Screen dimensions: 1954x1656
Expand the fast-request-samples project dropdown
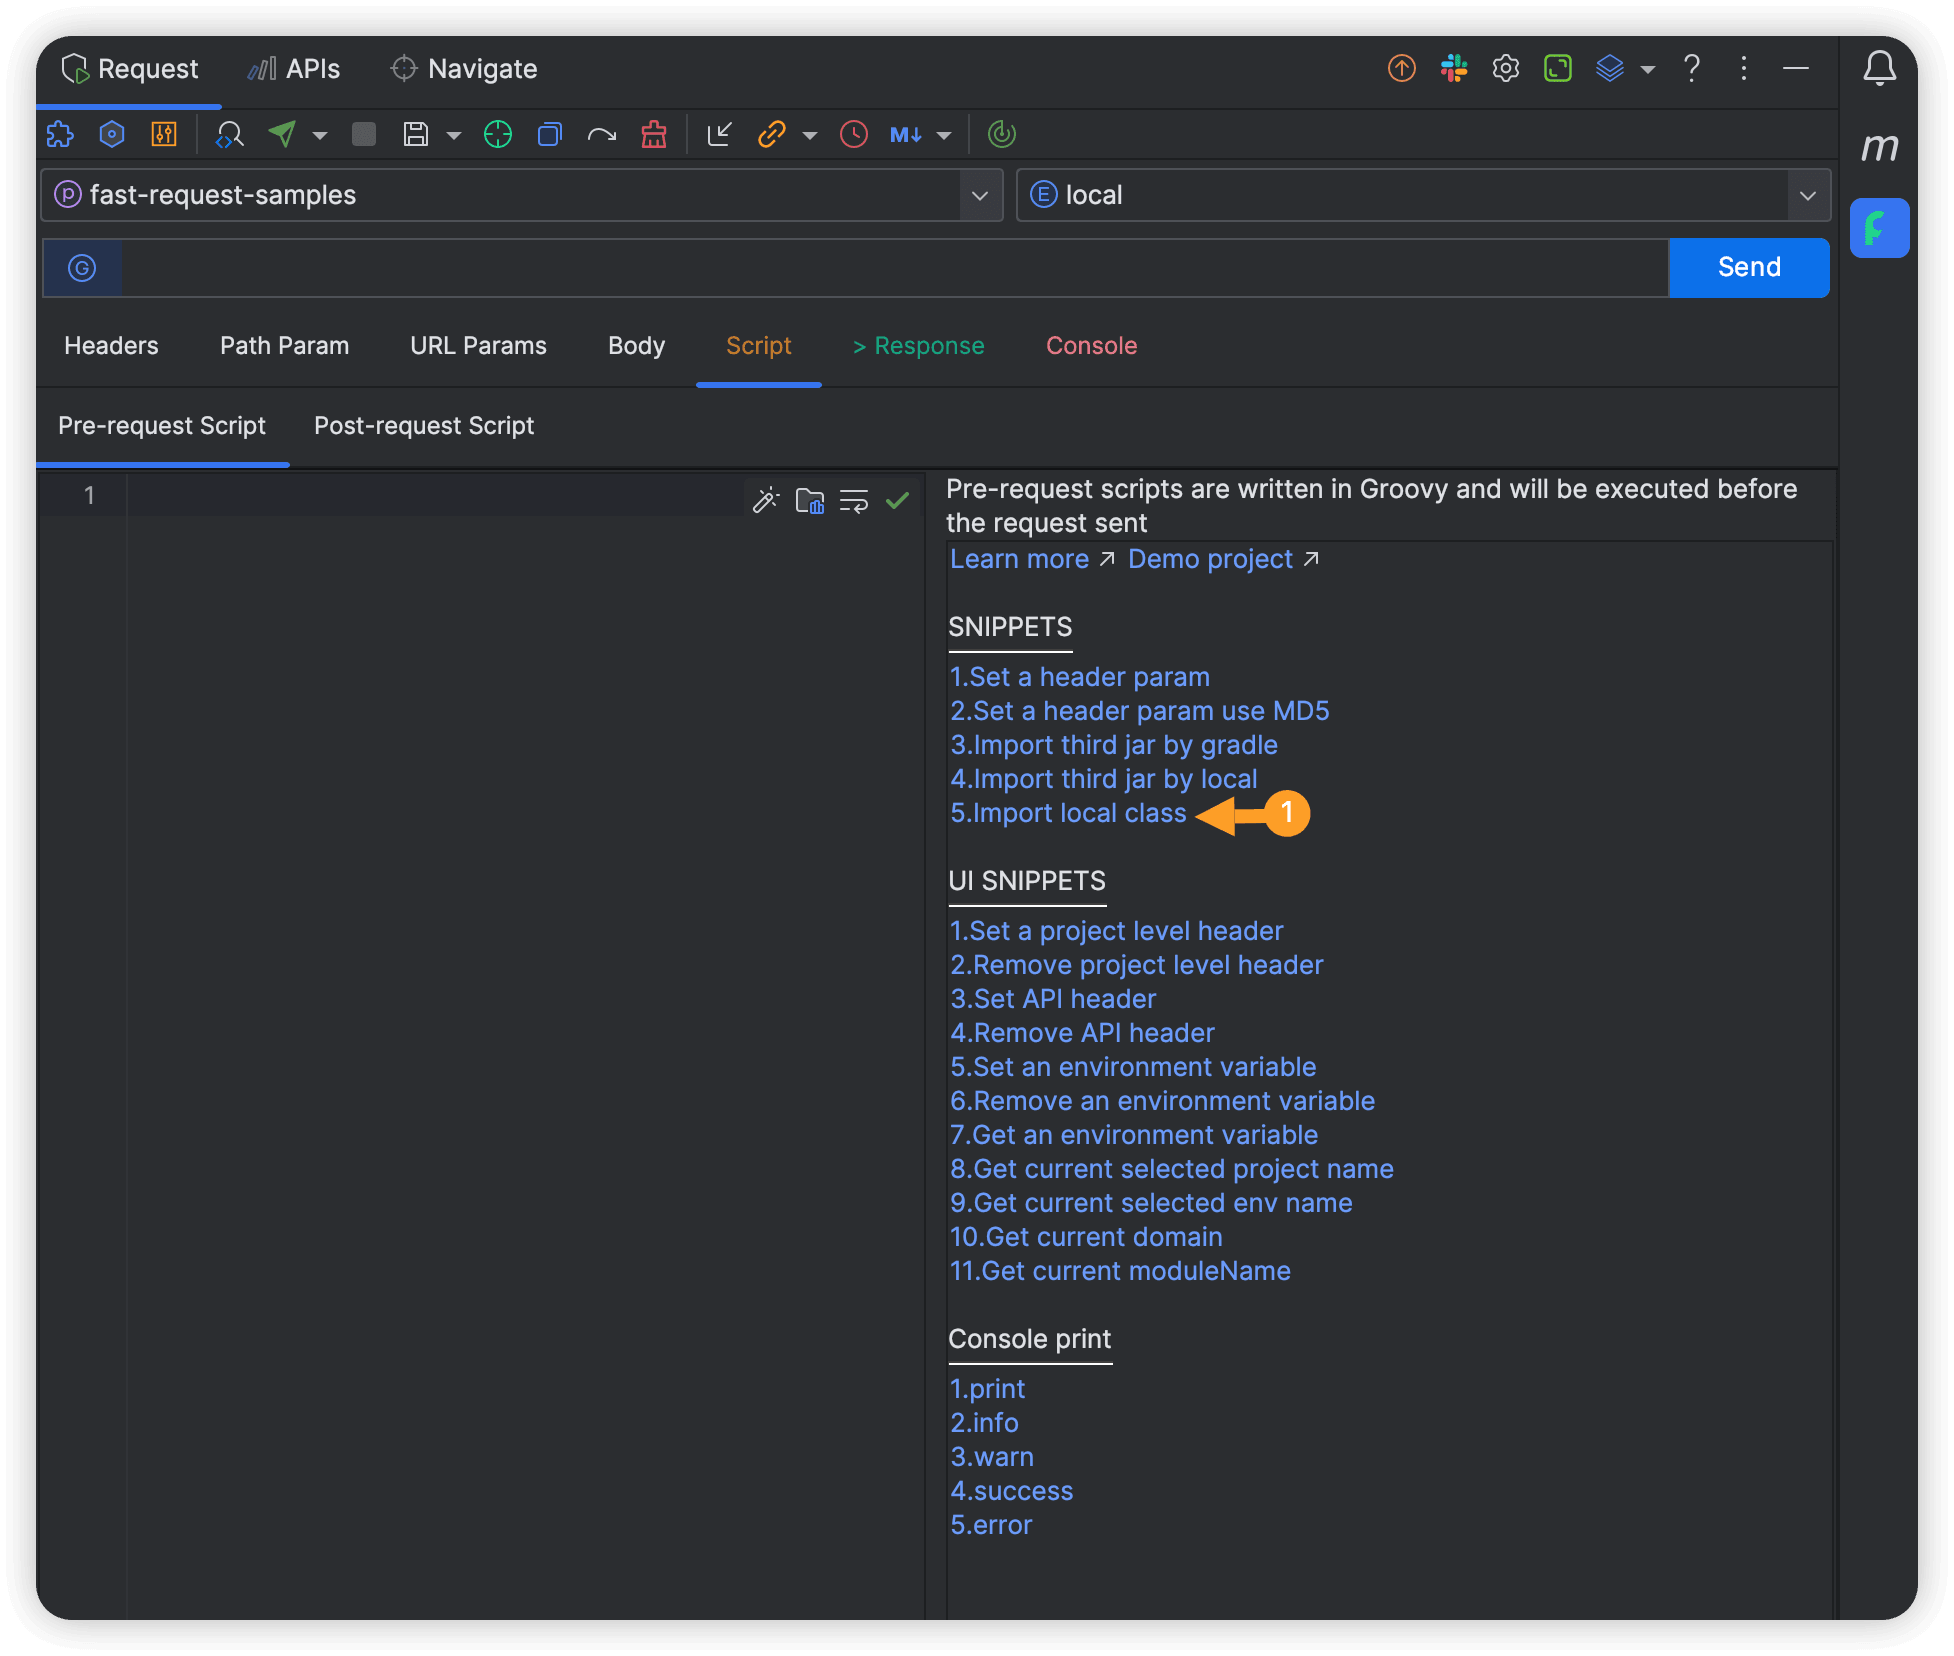[980, 195]
